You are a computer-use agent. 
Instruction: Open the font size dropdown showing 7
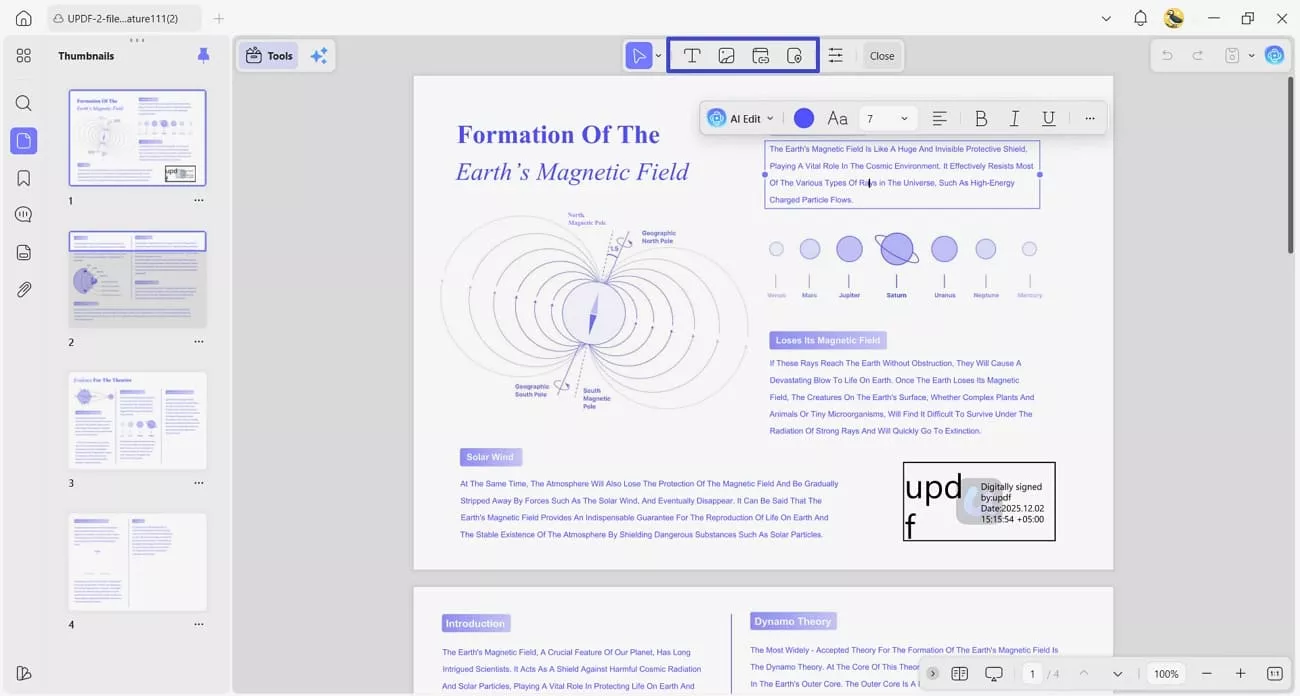[888, 118]
